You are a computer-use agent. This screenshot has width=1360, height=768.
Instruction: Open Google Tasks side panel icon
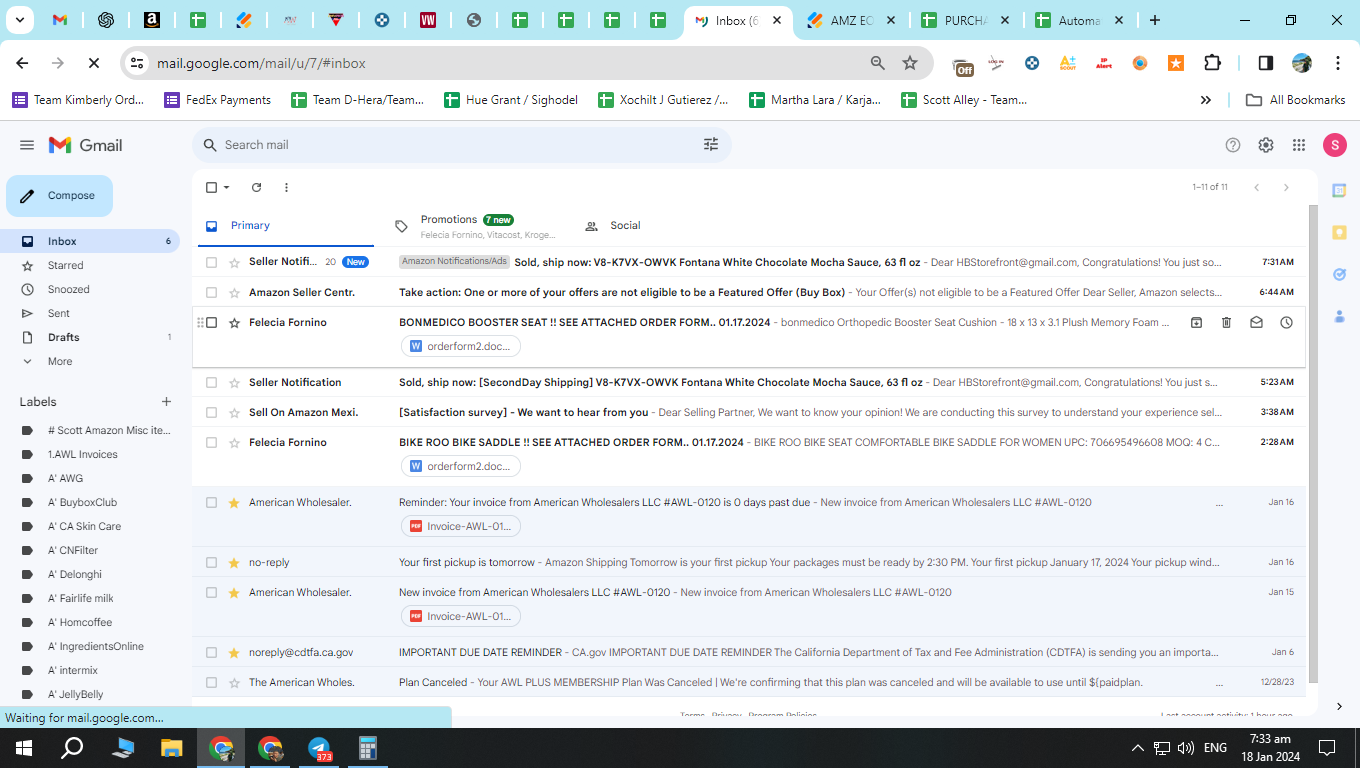tap(1340, 274)
